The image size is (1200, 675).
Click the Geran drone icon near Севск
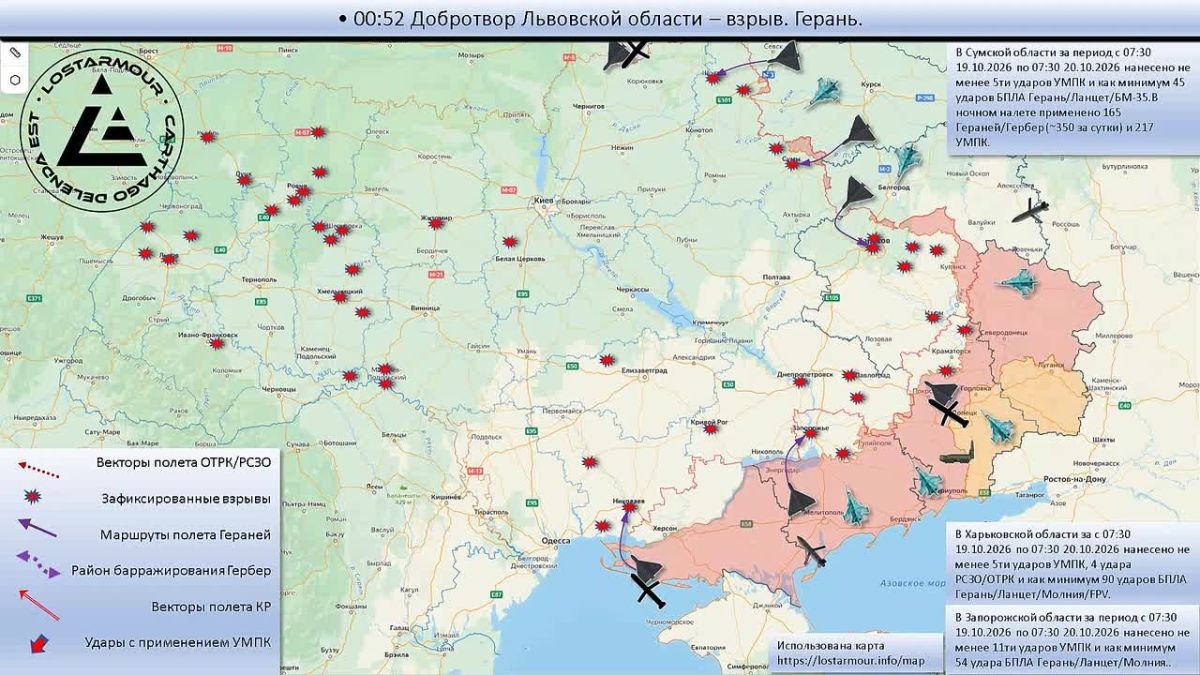[787, 56]
